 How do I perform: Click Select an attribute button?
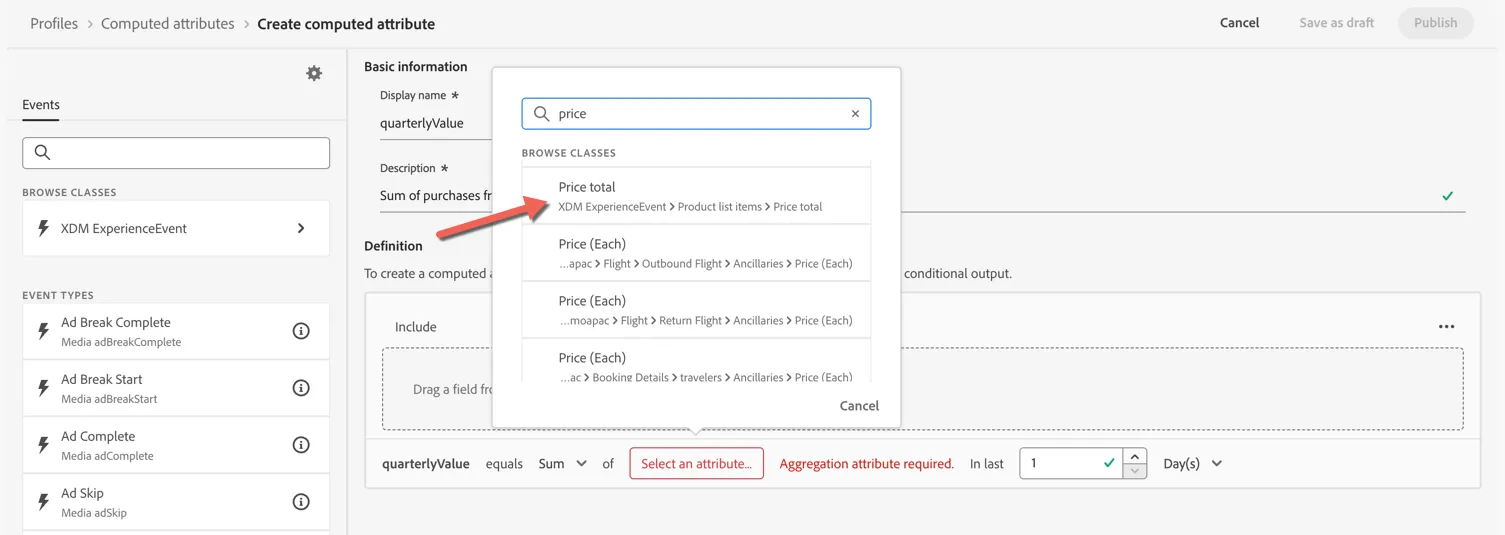(696, 464)
